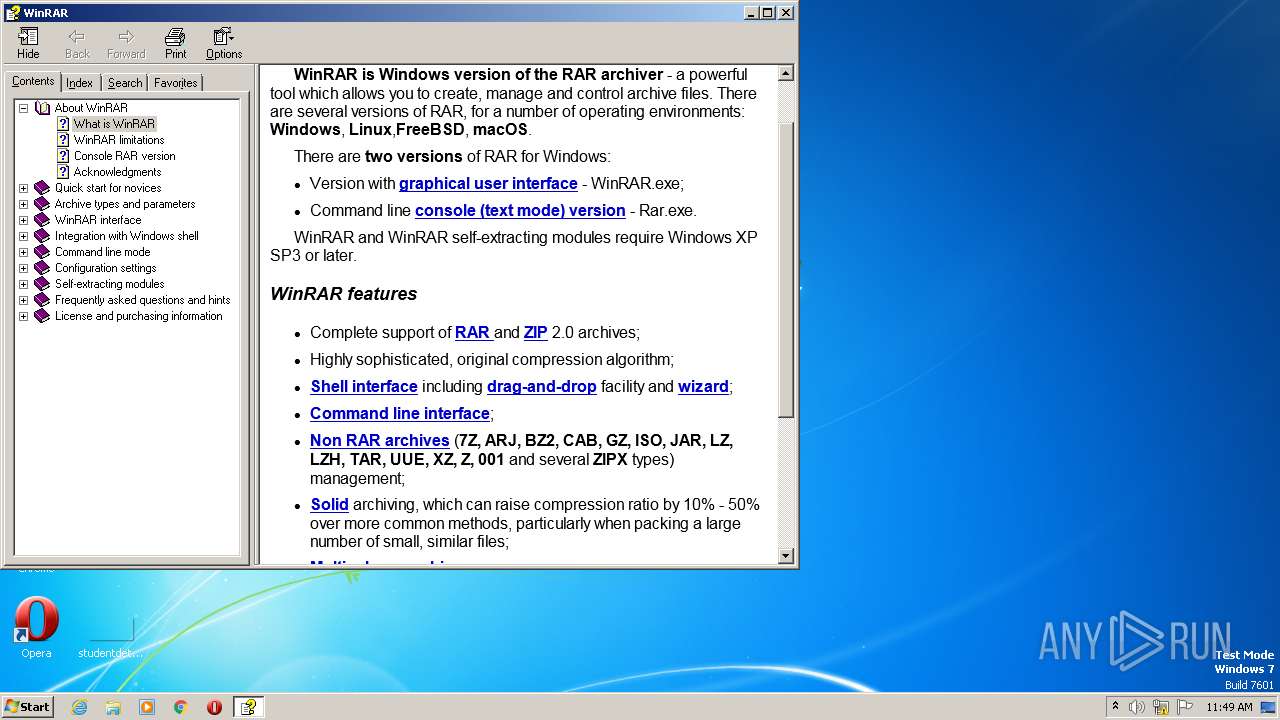Click the WinRAR limitations topic page icon
Viewport: 1280px width, 720px height.
[63, 140]
